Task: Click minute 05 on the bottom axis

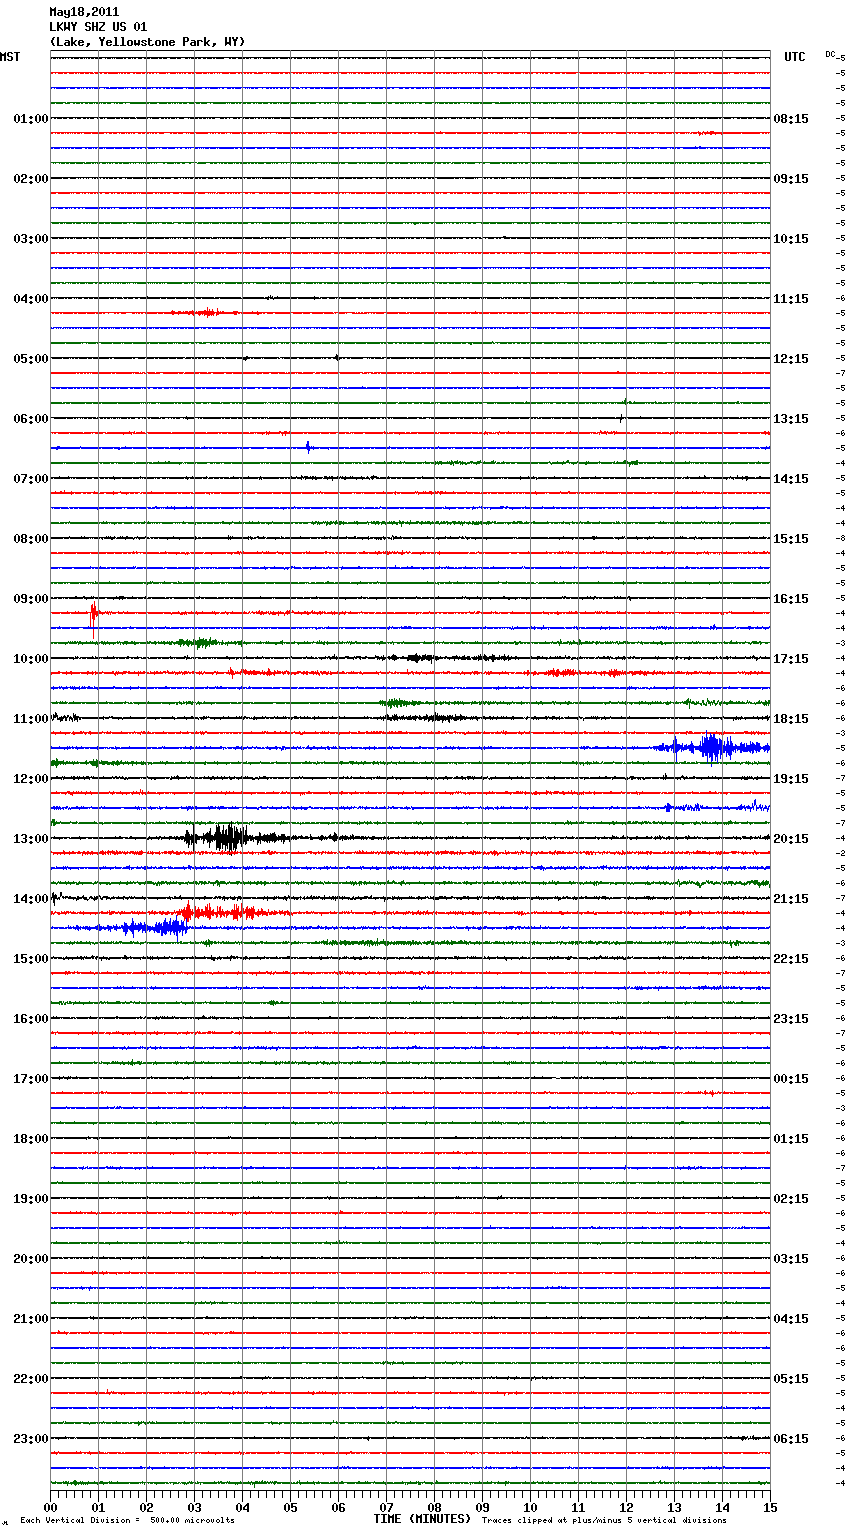Action: click(x=290, y=1507)
